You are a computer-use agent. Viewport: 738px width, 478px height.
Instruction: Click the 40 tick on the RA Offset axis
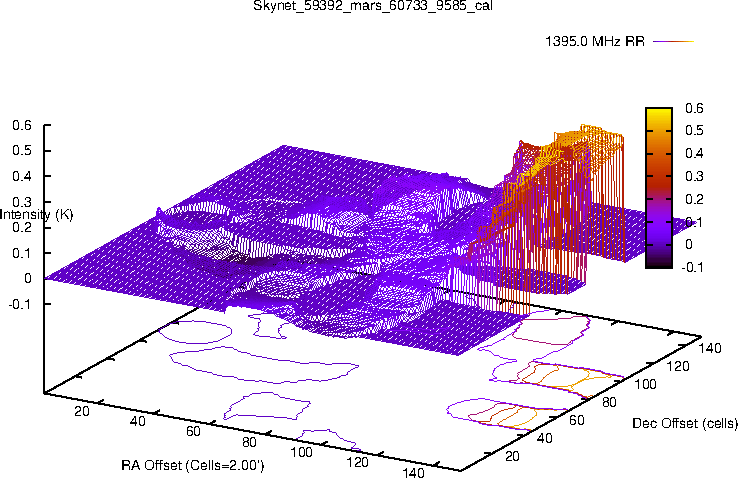click(x=137, y=421)
